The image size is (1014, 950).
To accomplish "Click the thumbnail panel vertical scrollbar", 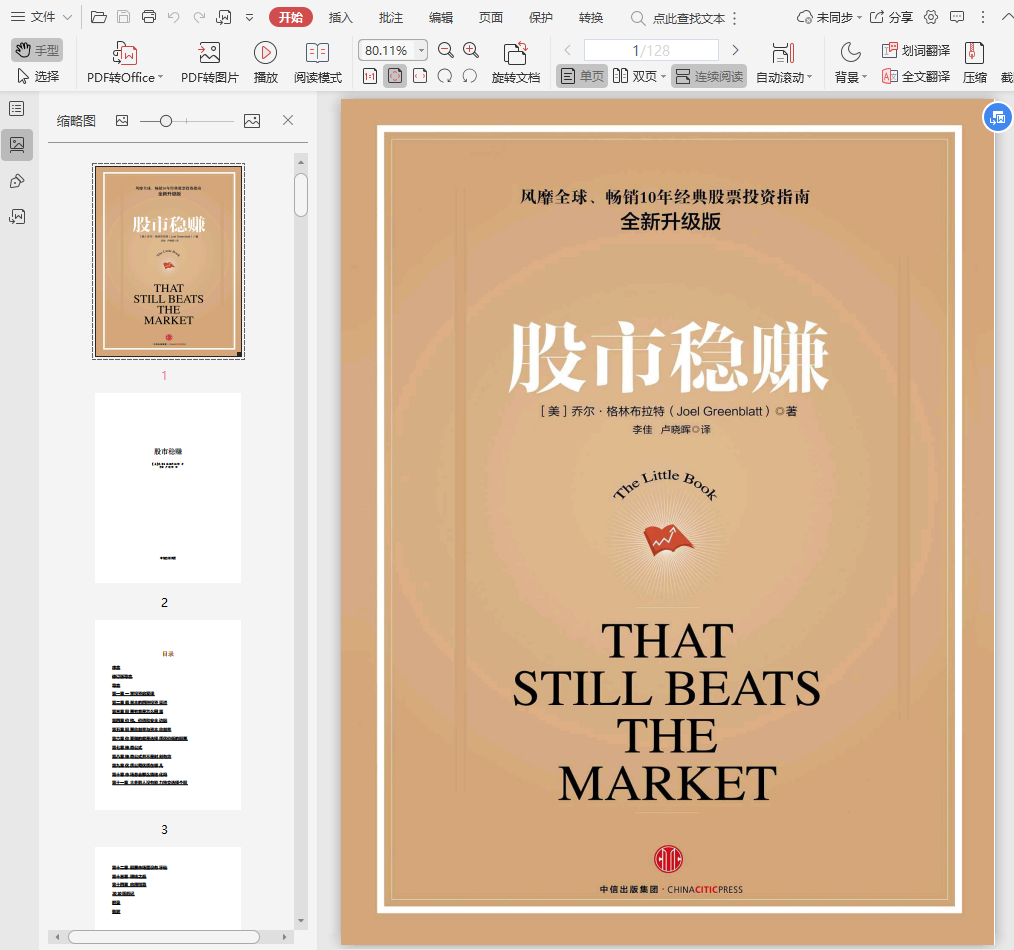I will click(x=301, y=195).
